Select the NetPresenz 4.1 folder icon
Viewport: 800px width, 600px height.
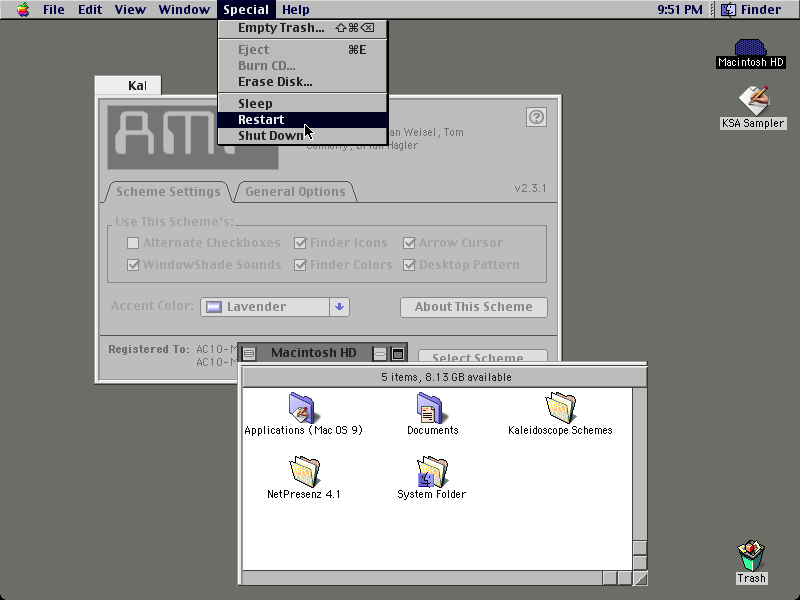(305, 471)
